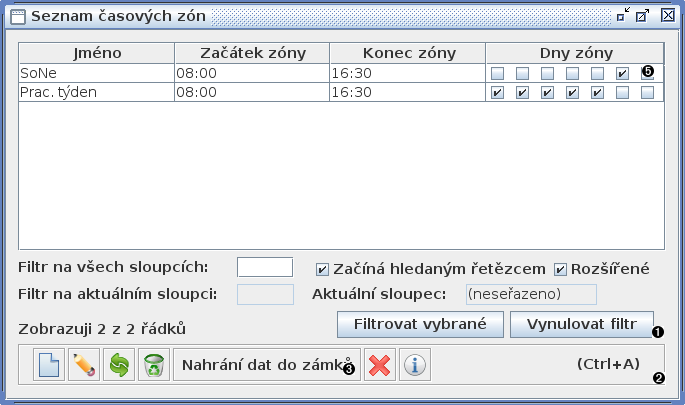This screenshot has height=405, width=685.
Task: Toggle first day checkbox in Prac. týden row
Action: tap(497, 93)
